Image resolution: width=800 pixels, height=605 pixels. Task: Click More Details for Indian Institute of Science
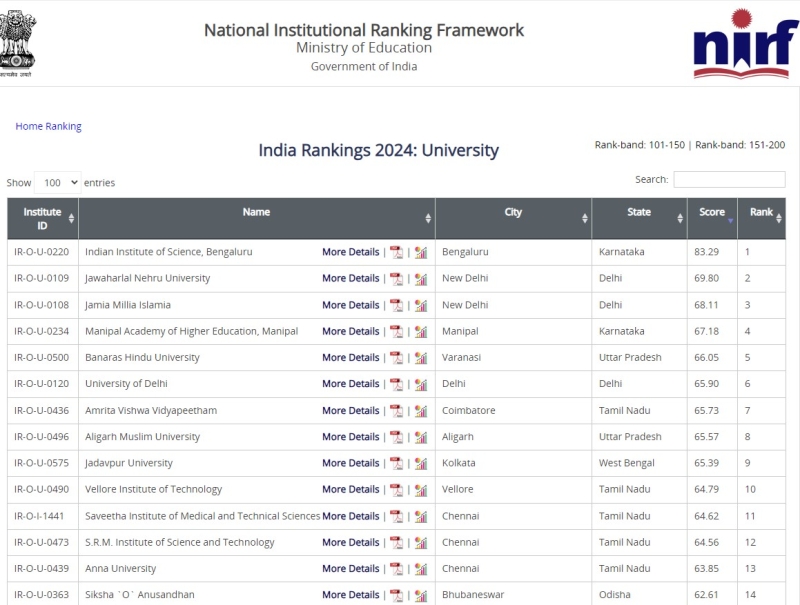(x=351, y=252)
